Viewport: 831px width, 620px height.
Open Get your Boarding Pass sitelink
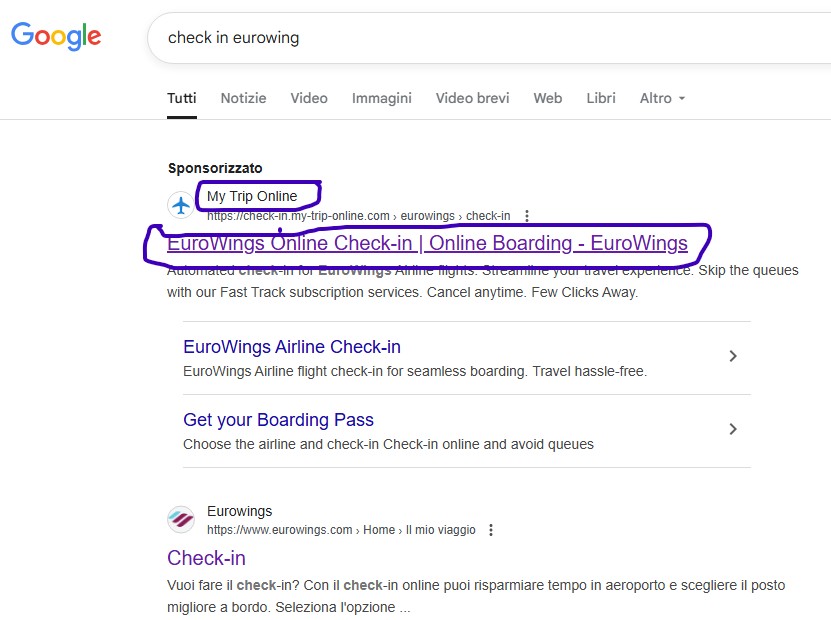pos(278,420)
